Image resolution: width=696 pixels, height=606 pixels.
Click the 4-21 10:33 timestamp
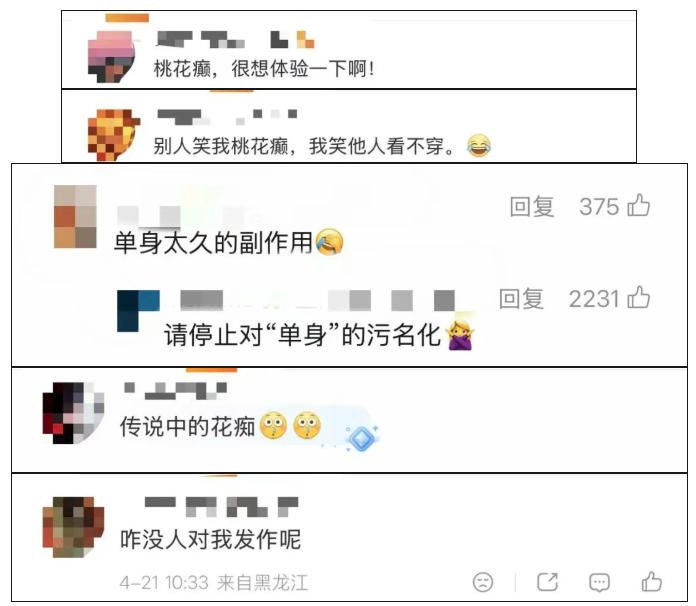(164, 582)
